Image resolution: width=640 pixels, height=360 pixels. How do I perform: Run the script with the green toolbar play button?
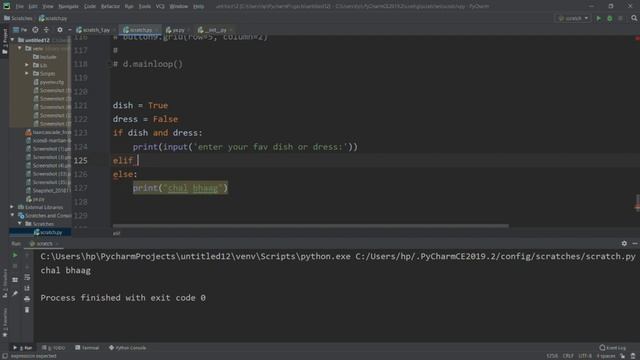point(599,18)
